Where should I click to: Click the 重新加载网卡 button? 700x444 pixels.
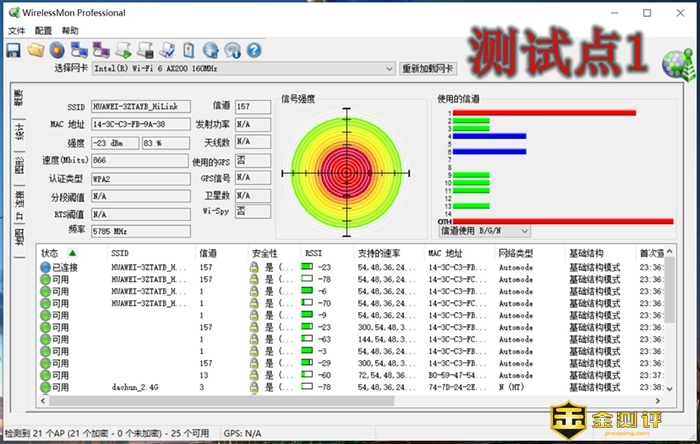428,69
